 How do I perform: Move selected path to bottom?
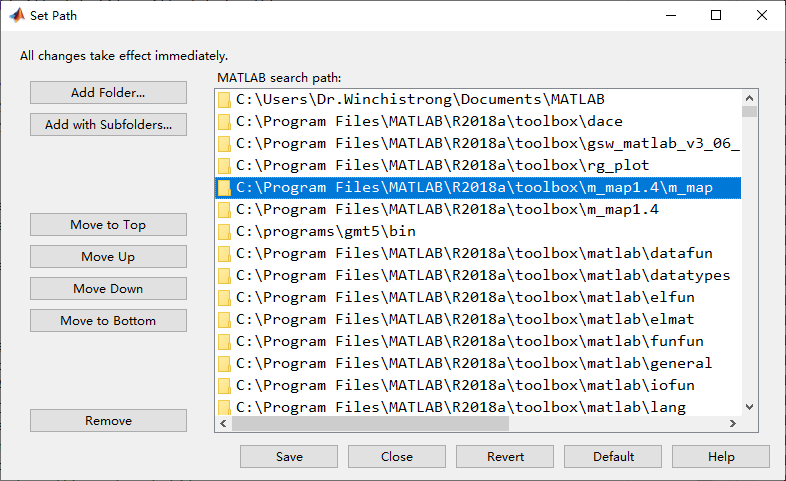[108, 321]
